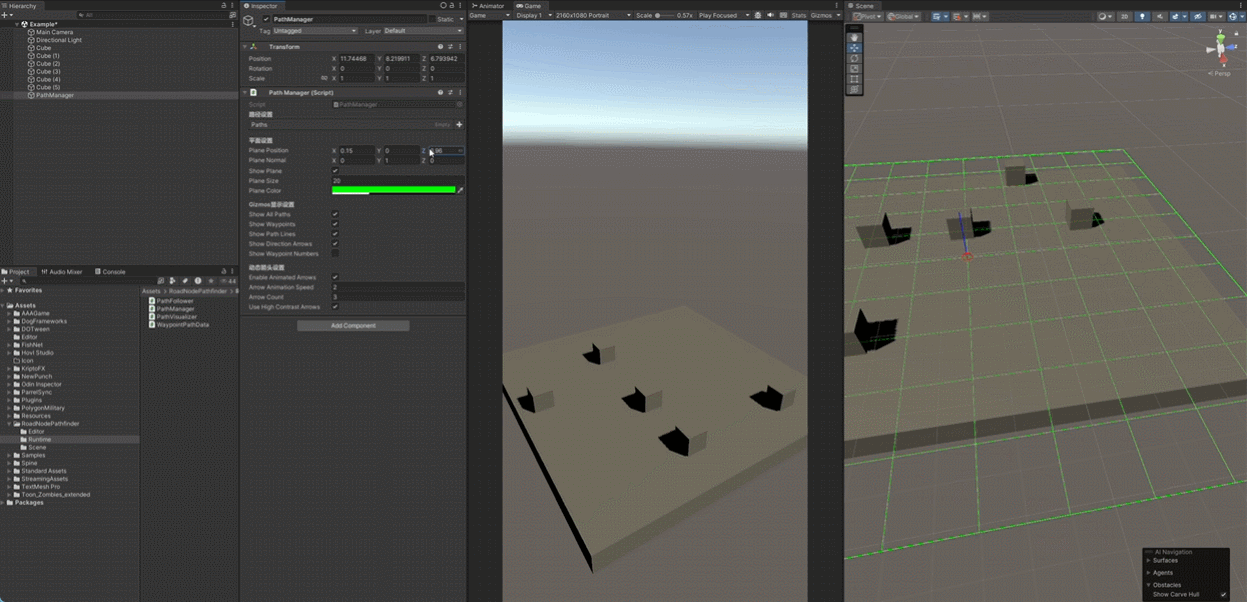Switch to the Game tab

(x=529, y=5)
